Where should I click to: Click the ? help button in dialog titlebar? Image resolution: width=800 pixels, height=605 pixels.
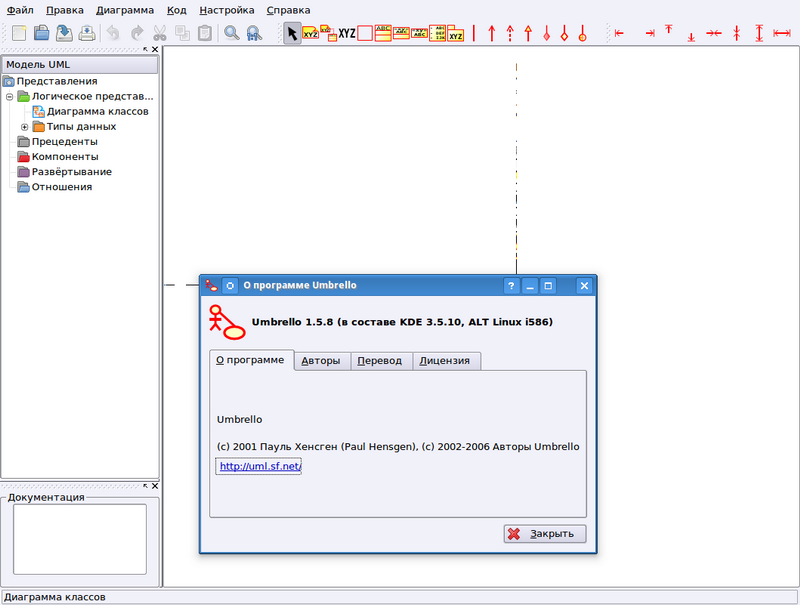point(511,286)
